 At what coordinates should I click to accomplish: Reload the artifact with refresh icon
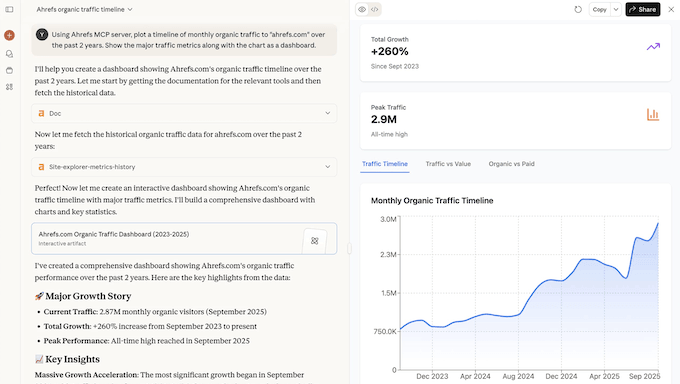[578, 9]
